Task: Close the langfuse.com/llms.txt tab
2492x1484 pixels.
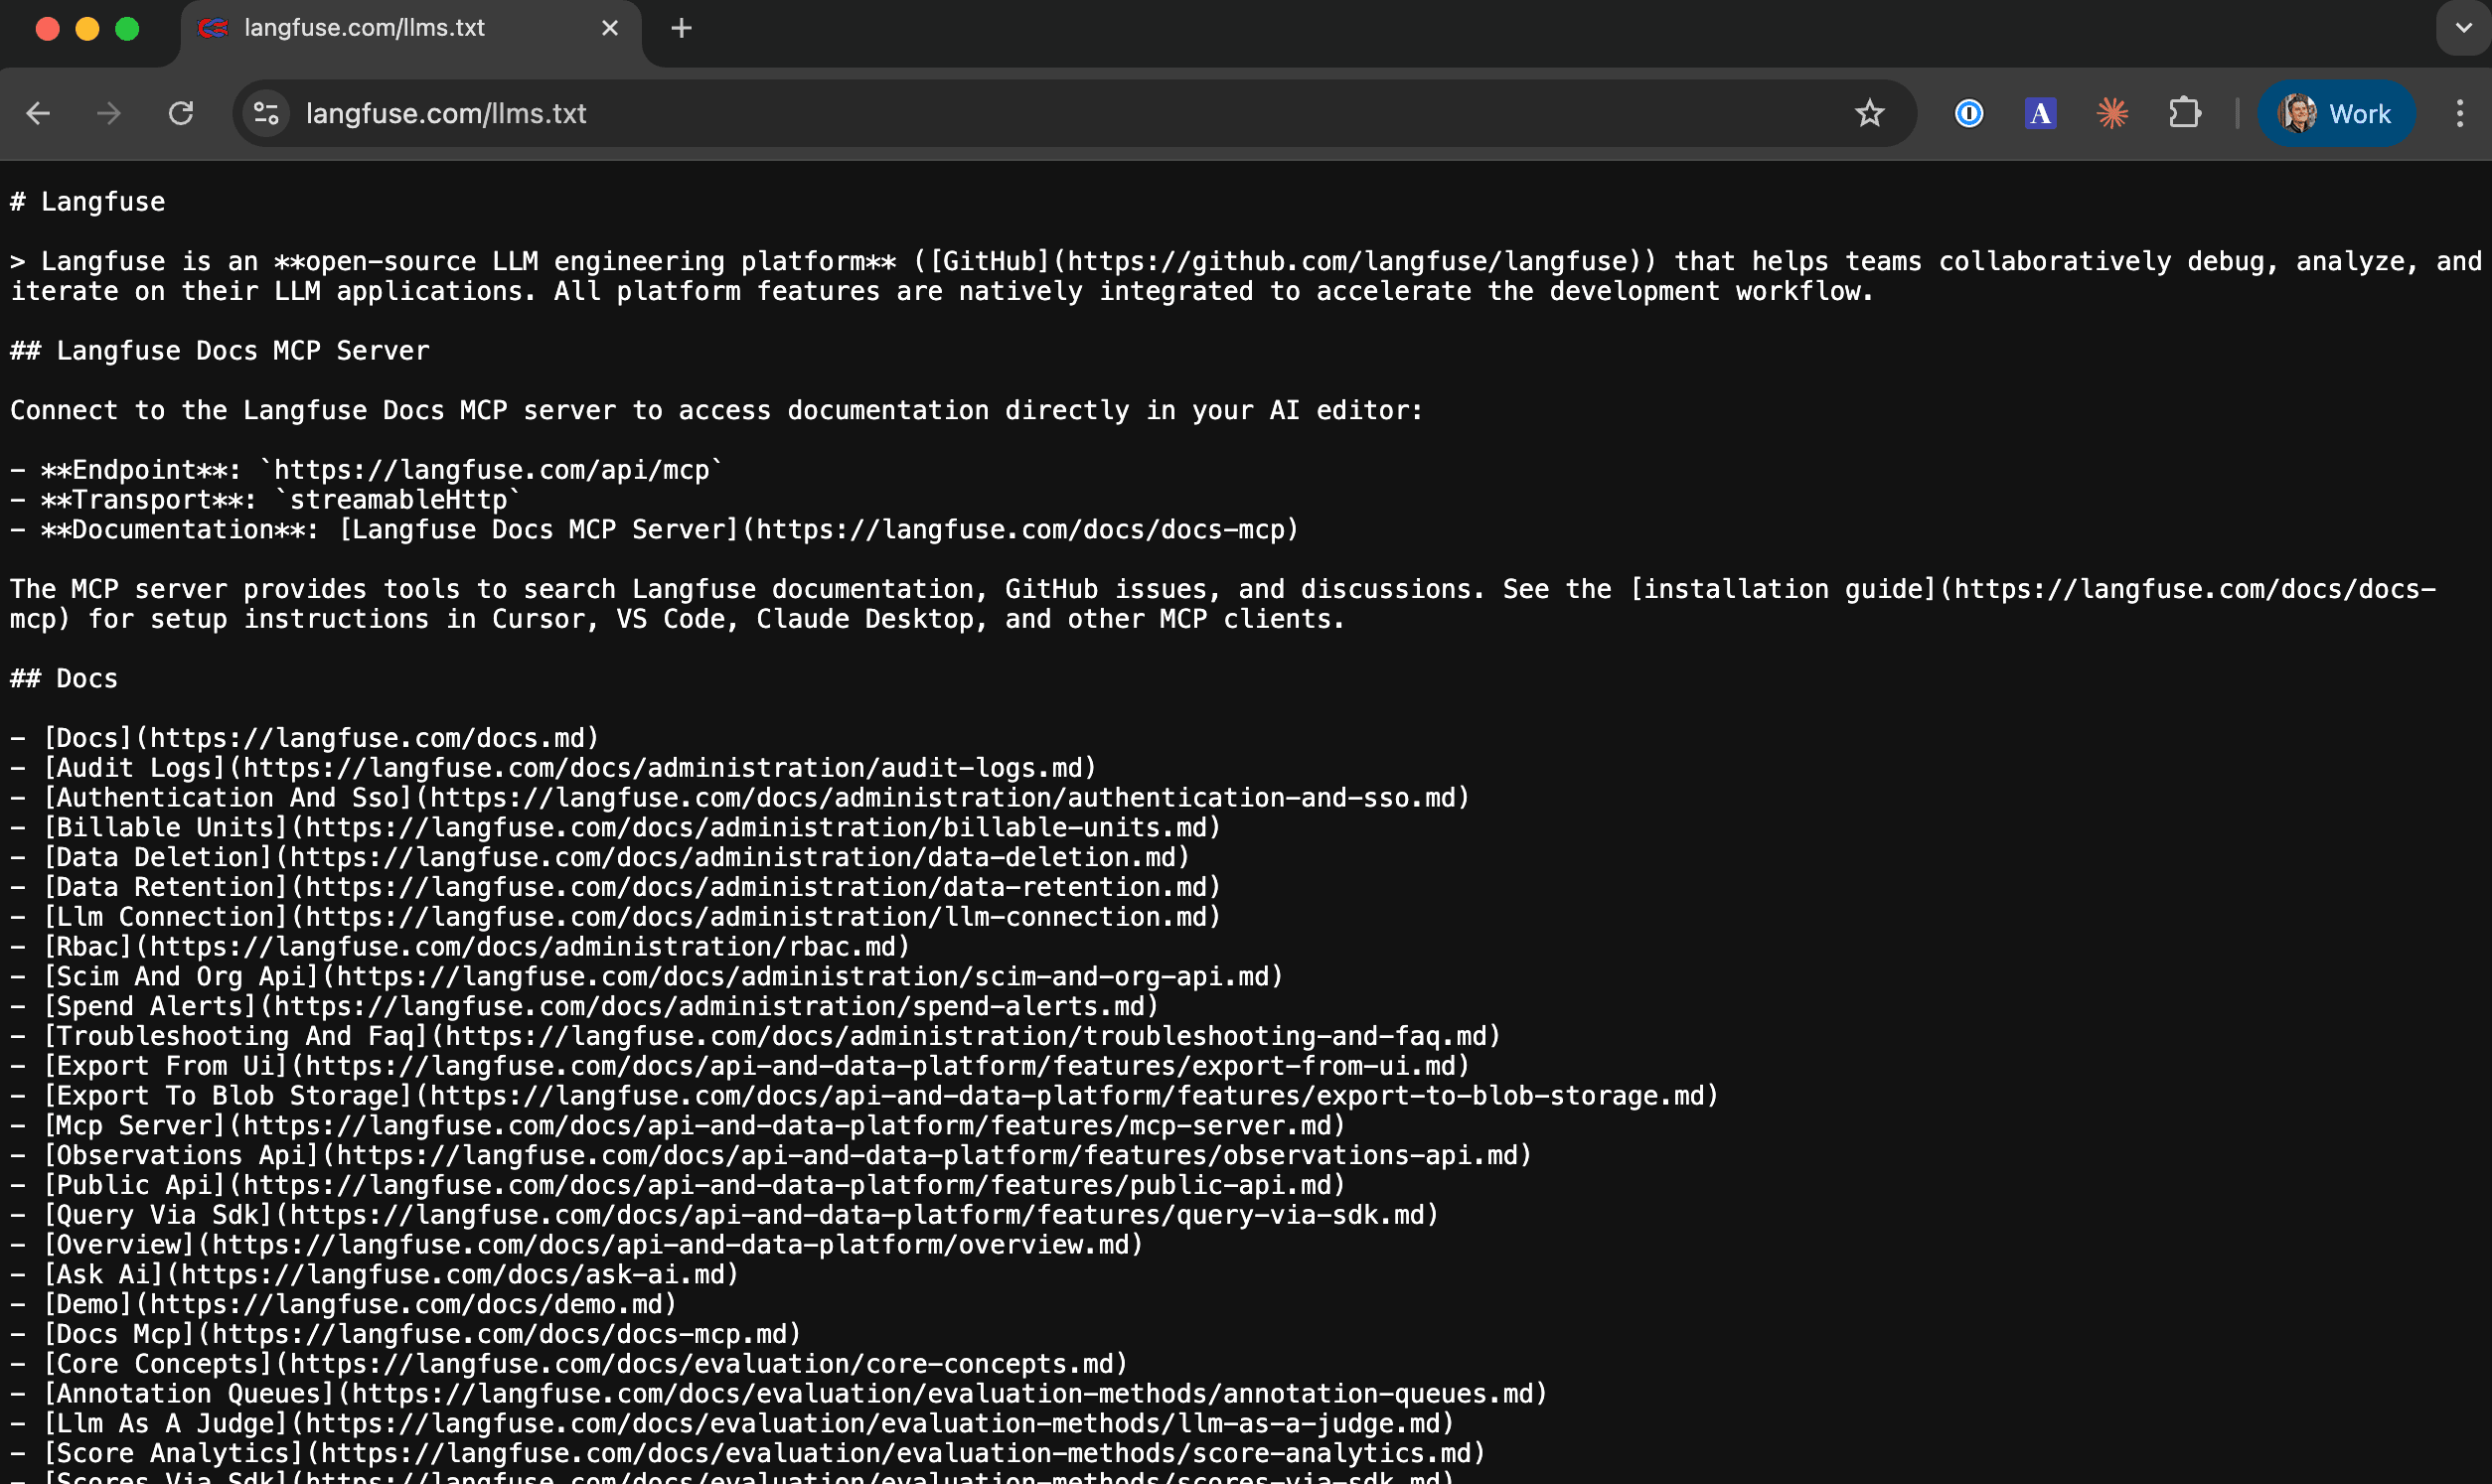Action: click(x=610, y=28)
